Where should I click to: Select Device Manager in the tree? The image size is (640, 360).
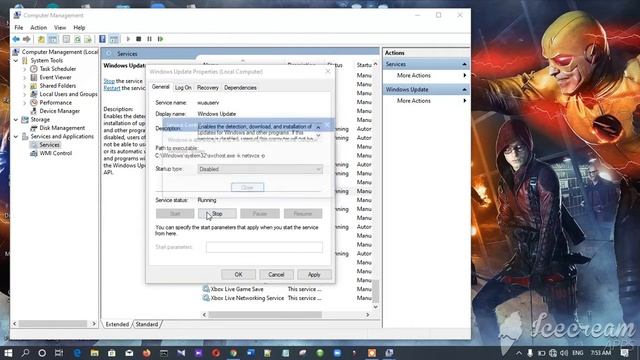click(60, 111)
